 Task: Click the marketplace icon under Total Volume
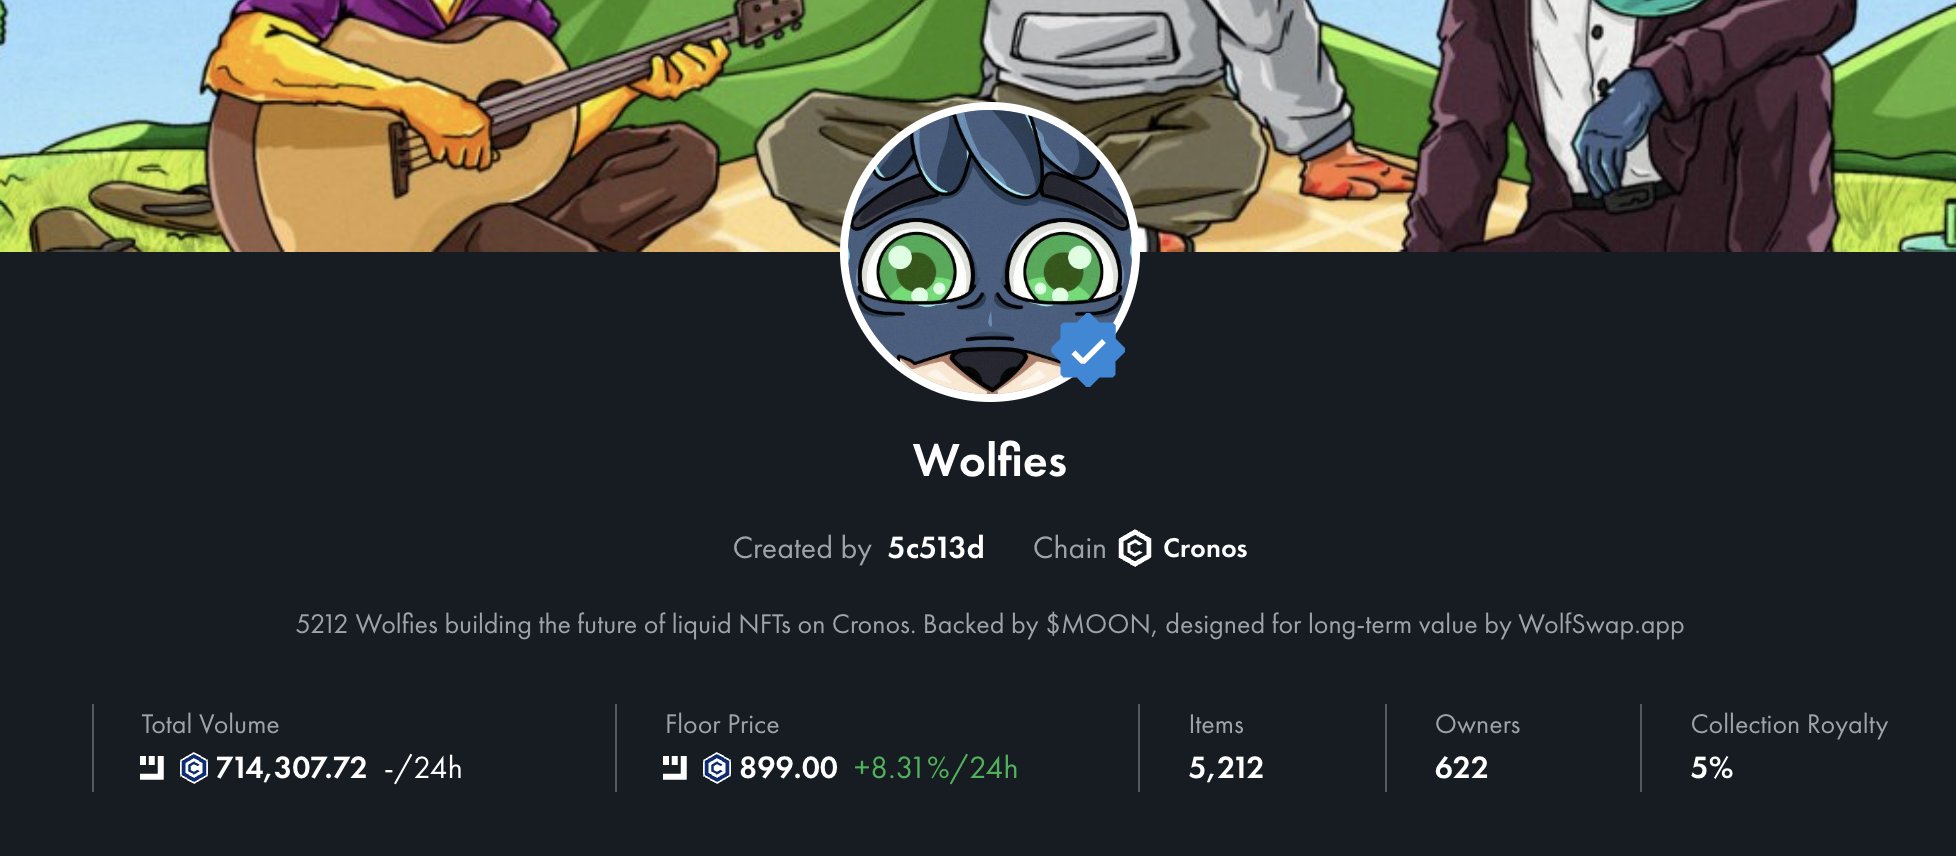pyautogui.click(x=152, y=768)
